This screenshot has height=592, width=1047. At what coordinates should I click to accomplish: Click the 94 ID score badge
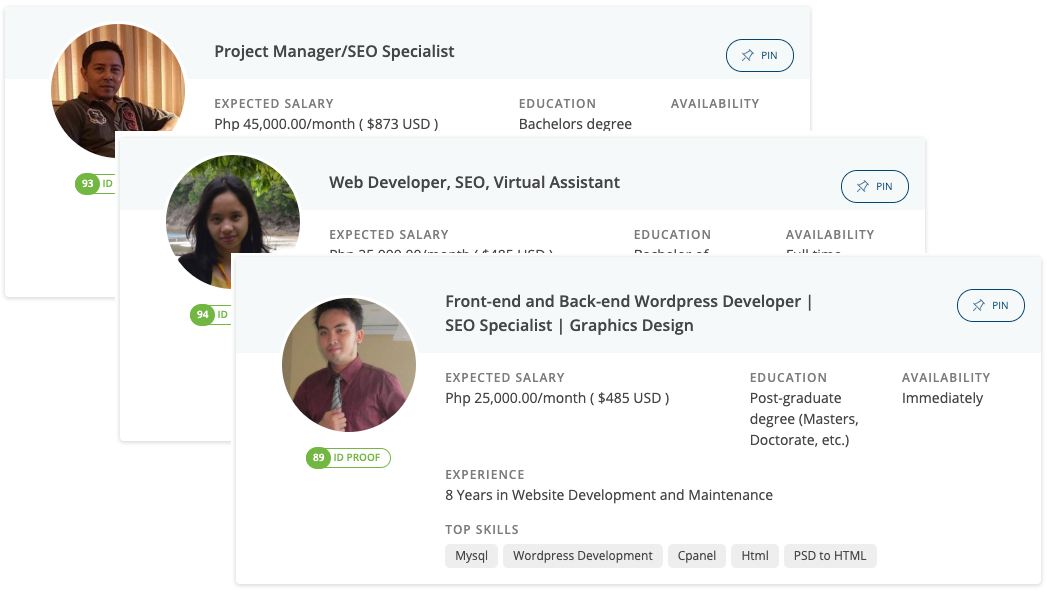click(209, 315)
